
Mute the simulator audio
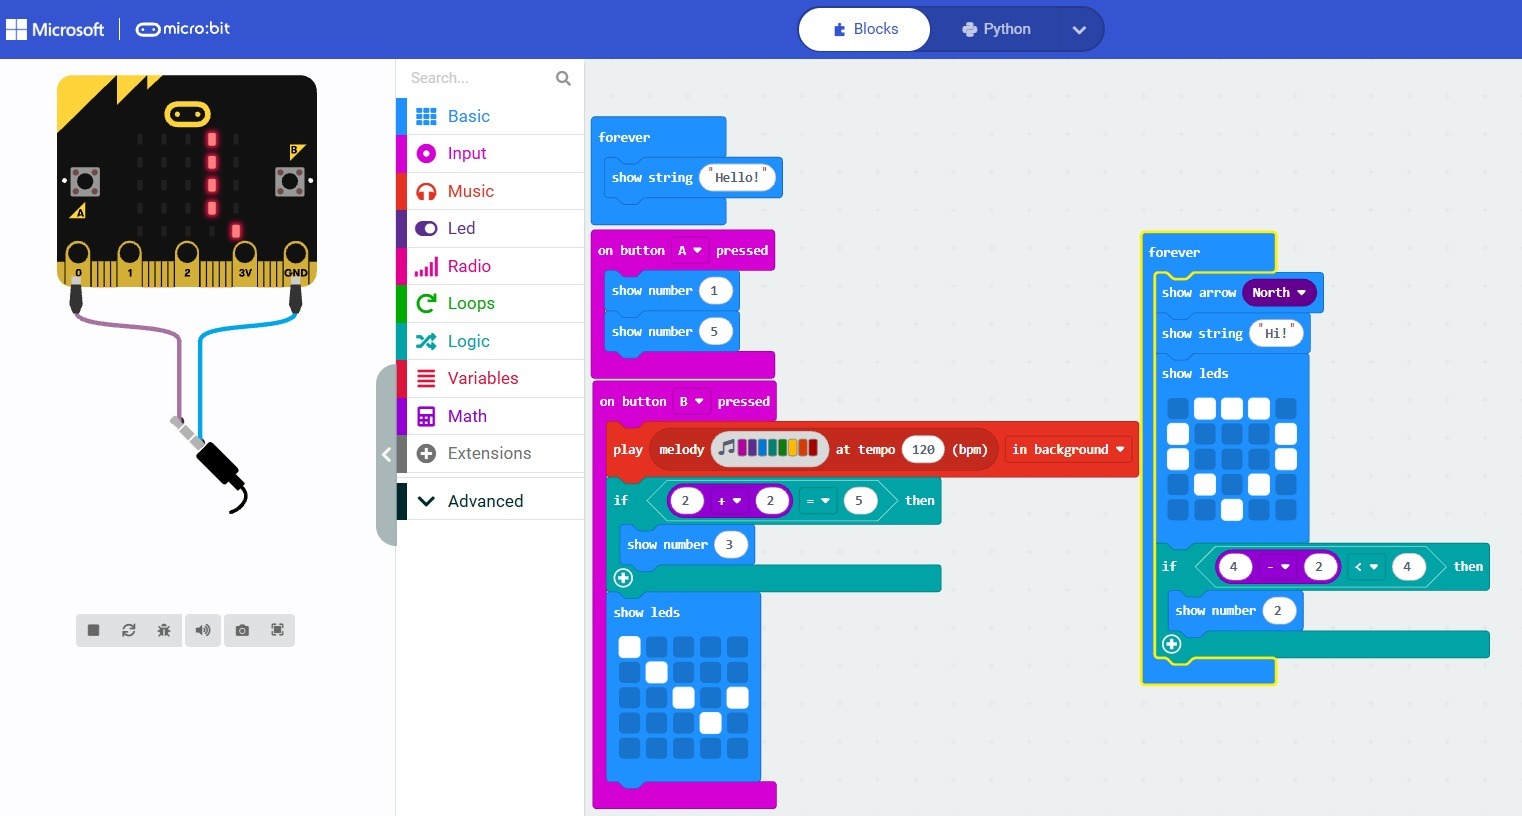point(203,630)
